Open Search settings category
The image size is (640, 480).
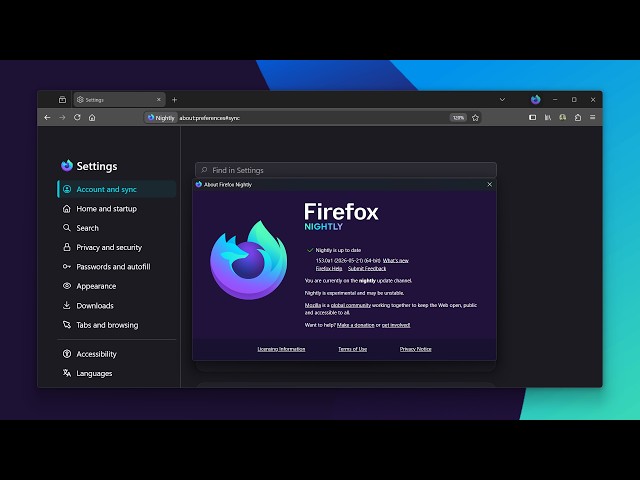click(x=117, y=228)
